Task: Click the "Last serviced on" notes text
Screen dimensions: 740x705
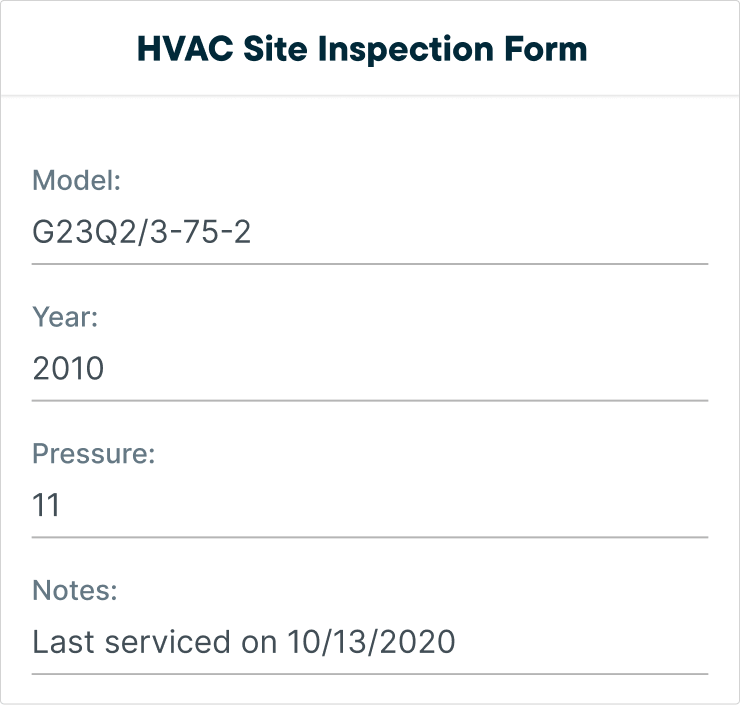Action: click(x=154, y=642)
